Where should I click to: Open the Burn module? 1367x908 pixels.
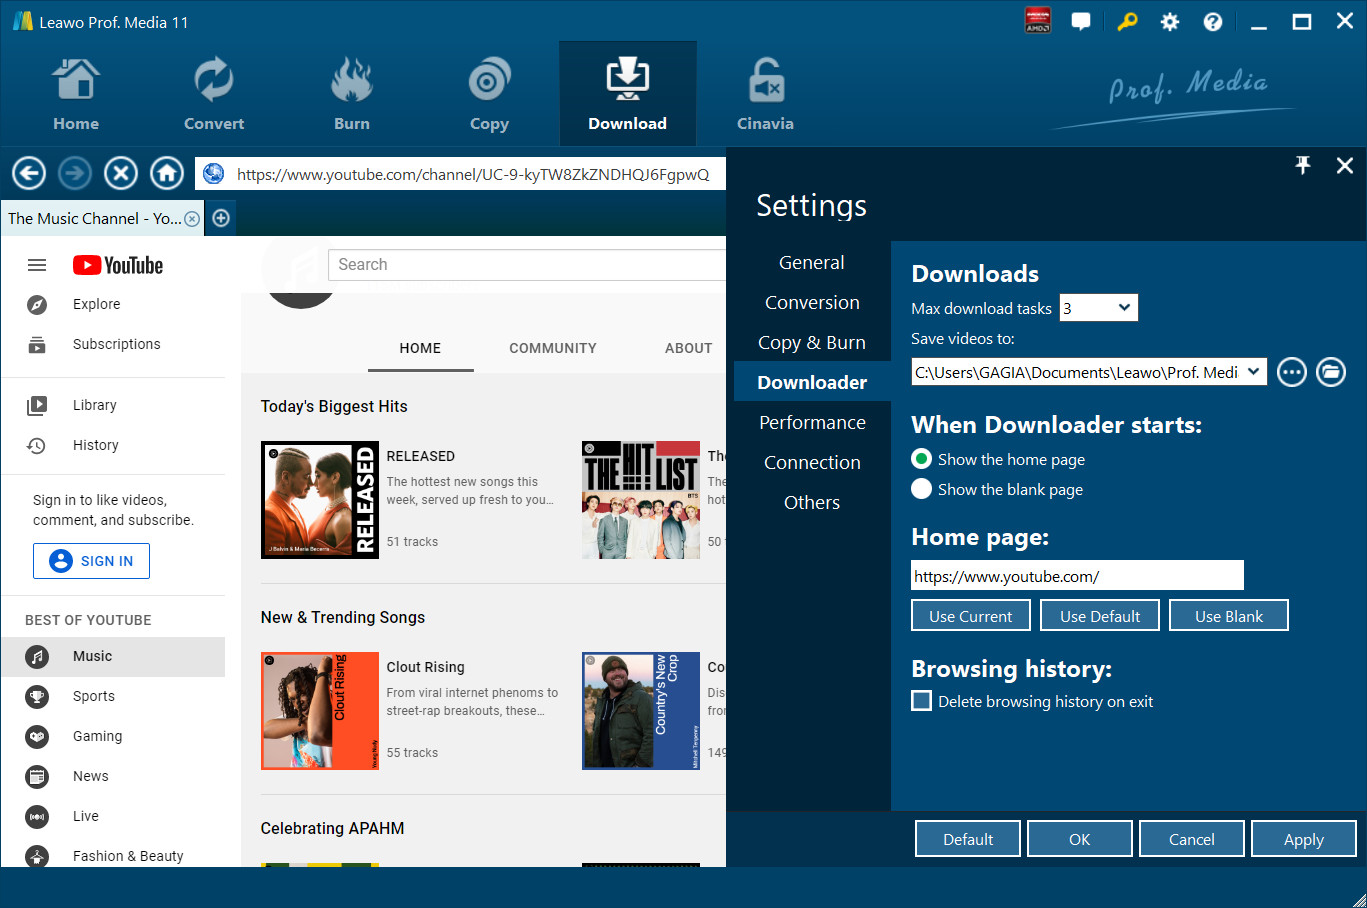tap(352, 94)
